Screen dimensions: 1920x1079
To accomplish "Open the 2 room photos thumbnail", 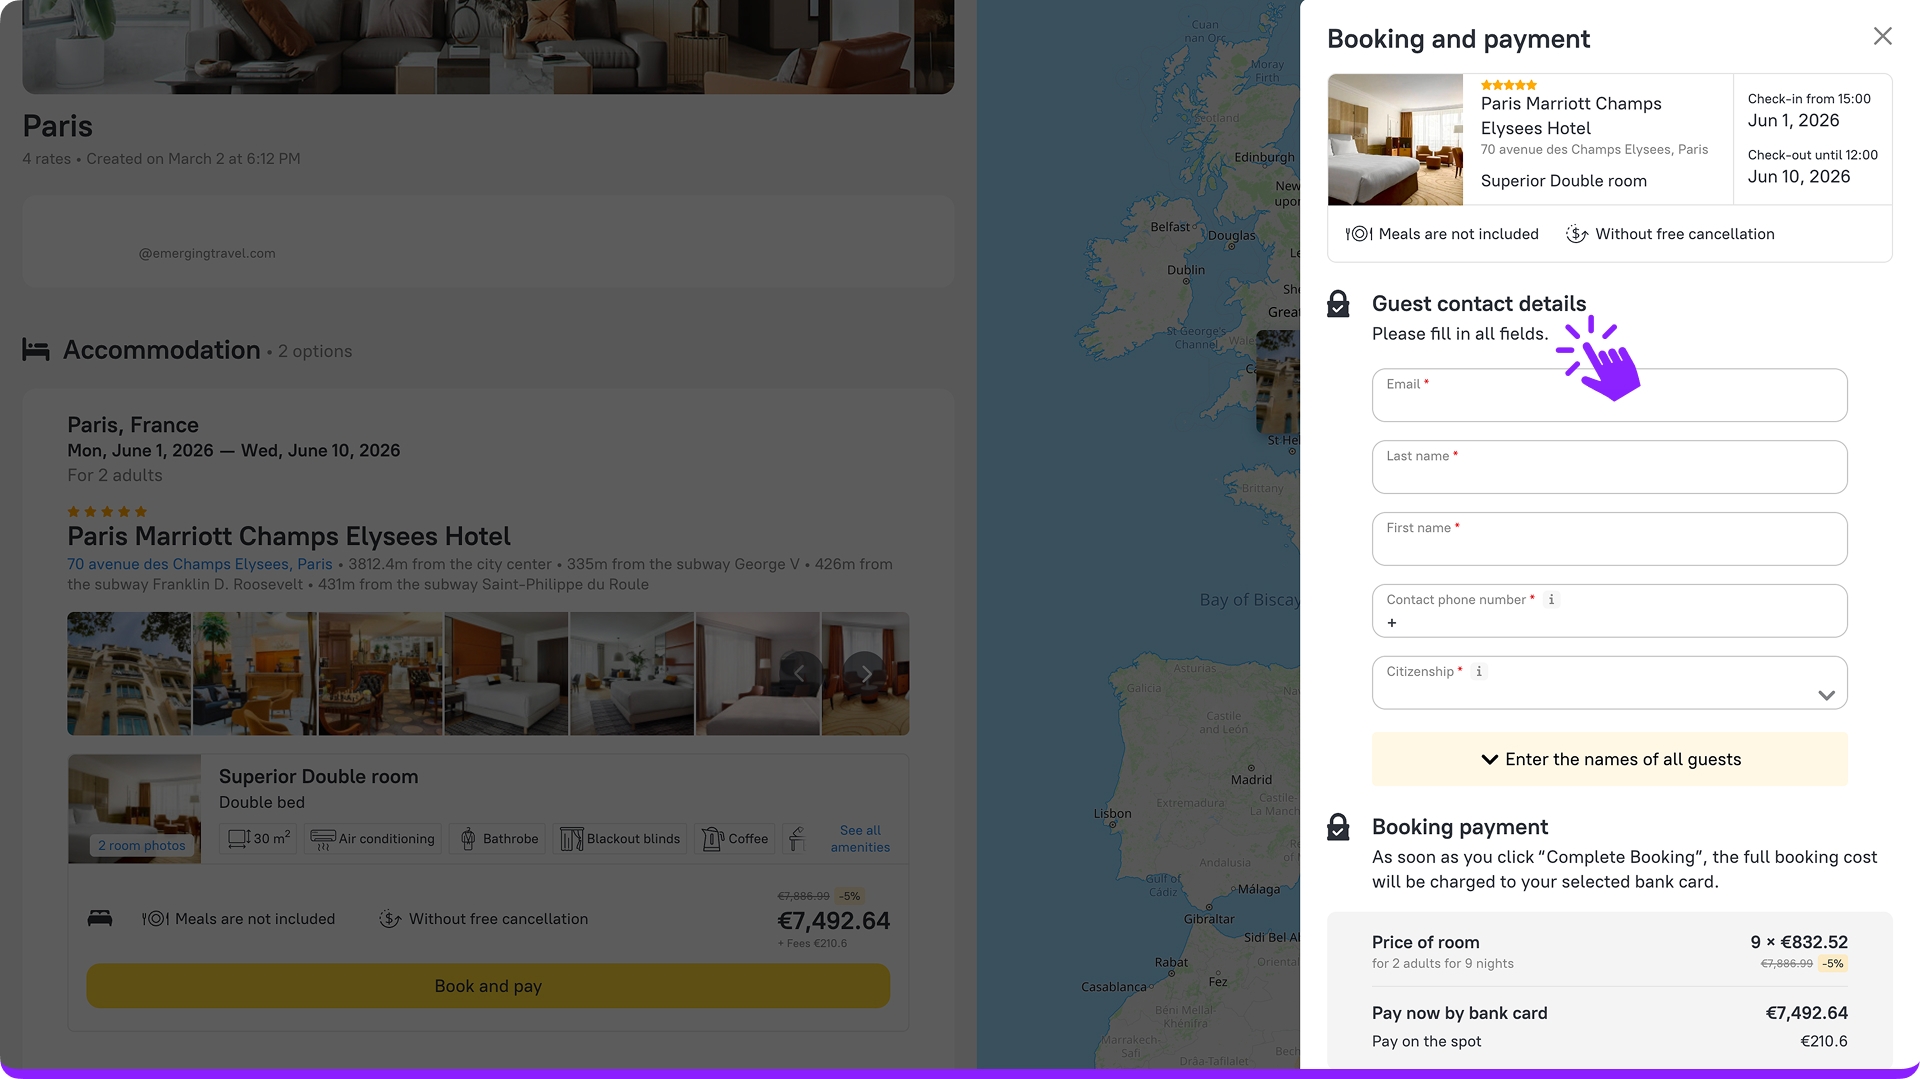I will [x=141, y=846].
